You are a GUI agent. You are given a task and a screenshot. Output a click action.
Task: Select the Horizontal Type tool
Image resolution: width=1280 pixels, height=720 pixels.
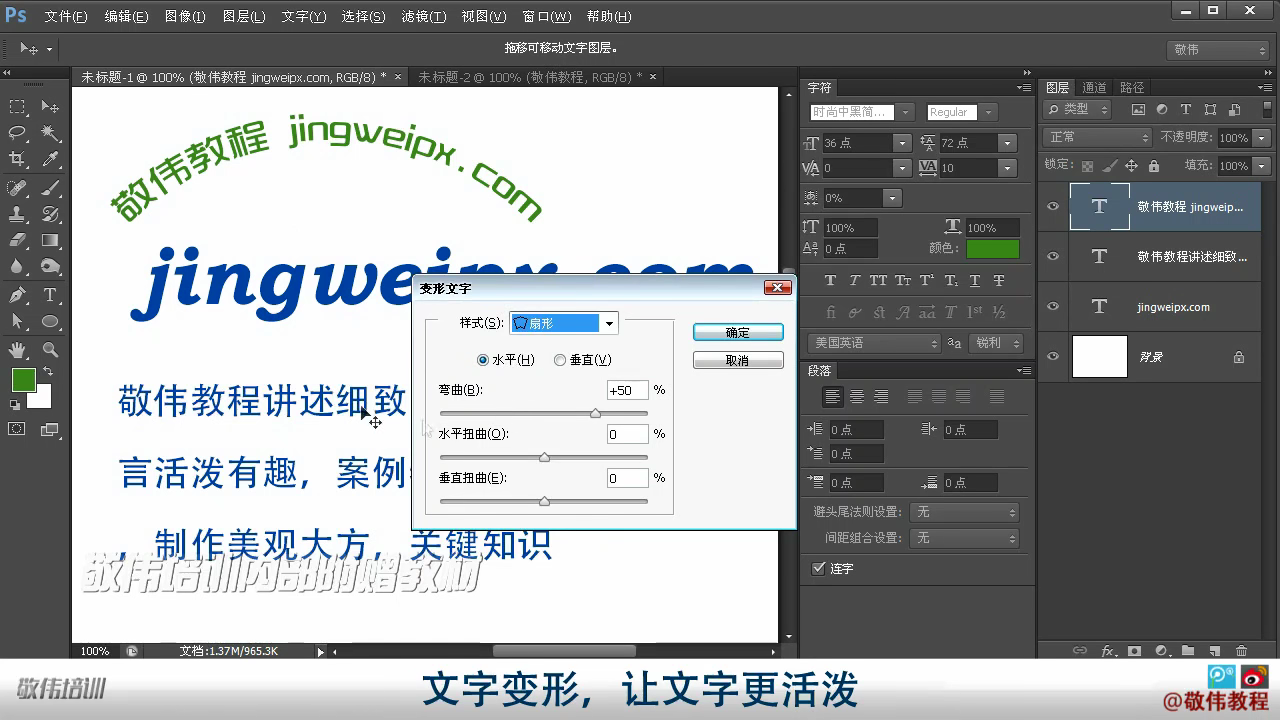coord(50,295)
